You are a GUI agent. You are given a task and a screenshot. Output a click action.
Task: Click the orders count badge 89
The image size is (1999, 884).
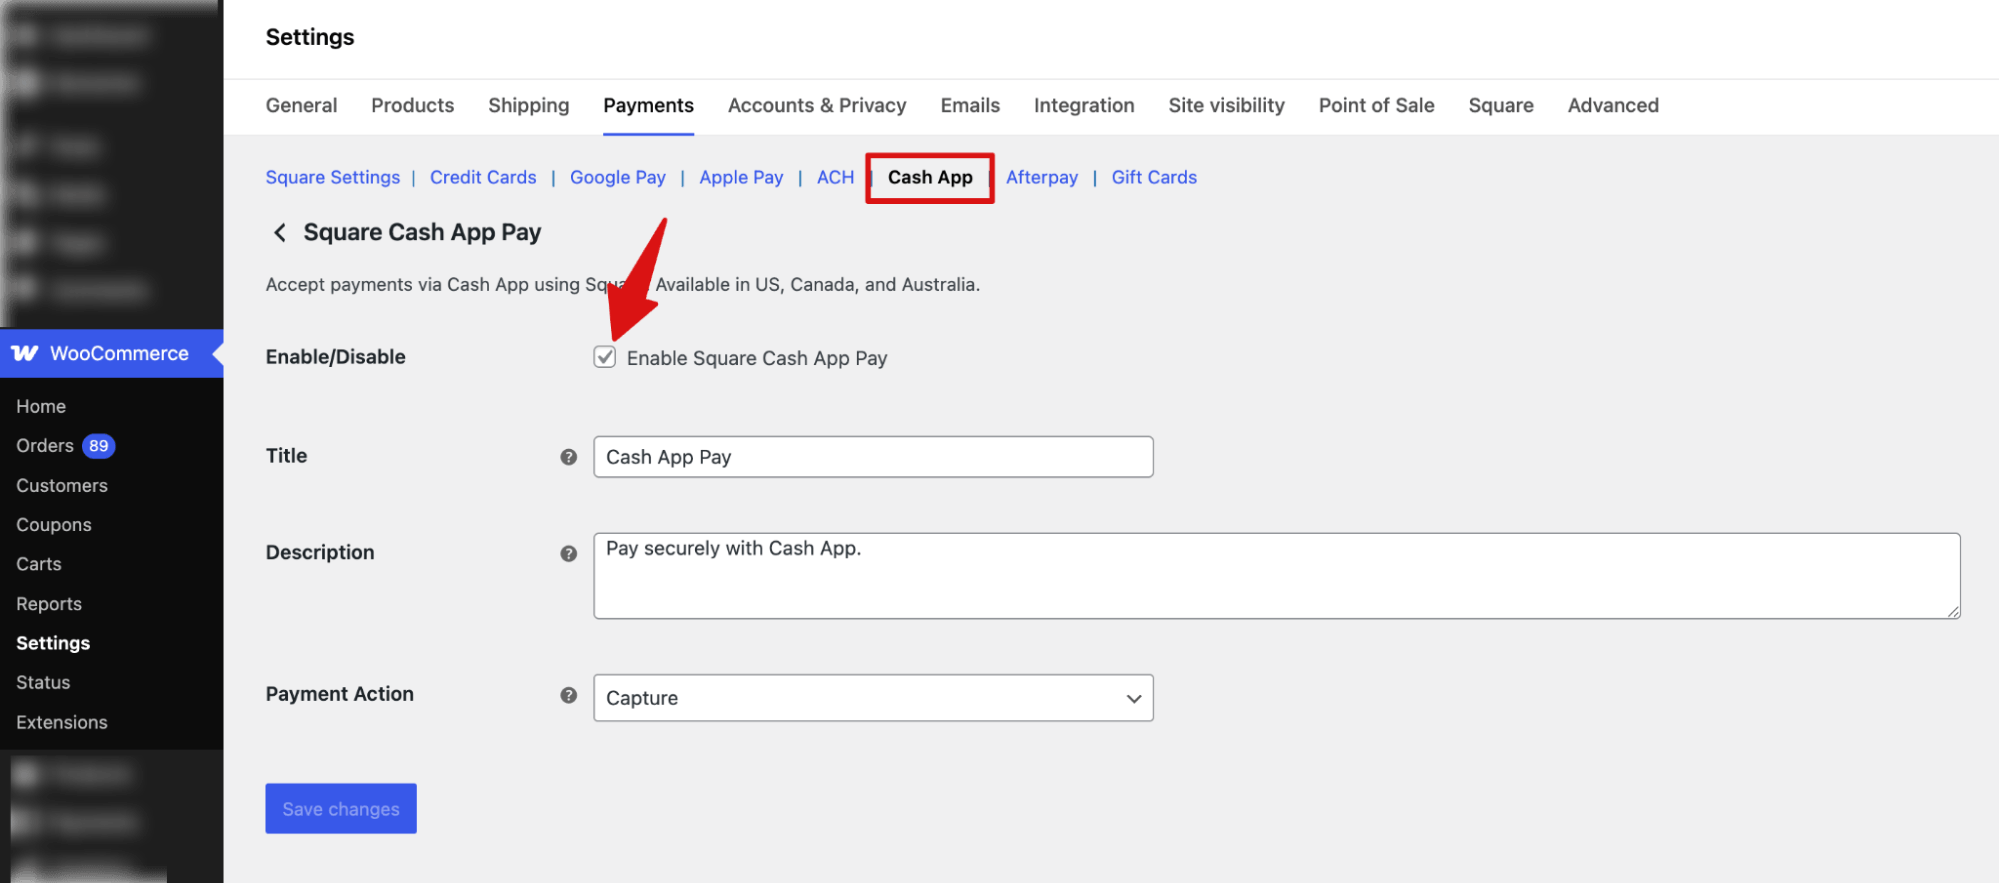(98, 446)
